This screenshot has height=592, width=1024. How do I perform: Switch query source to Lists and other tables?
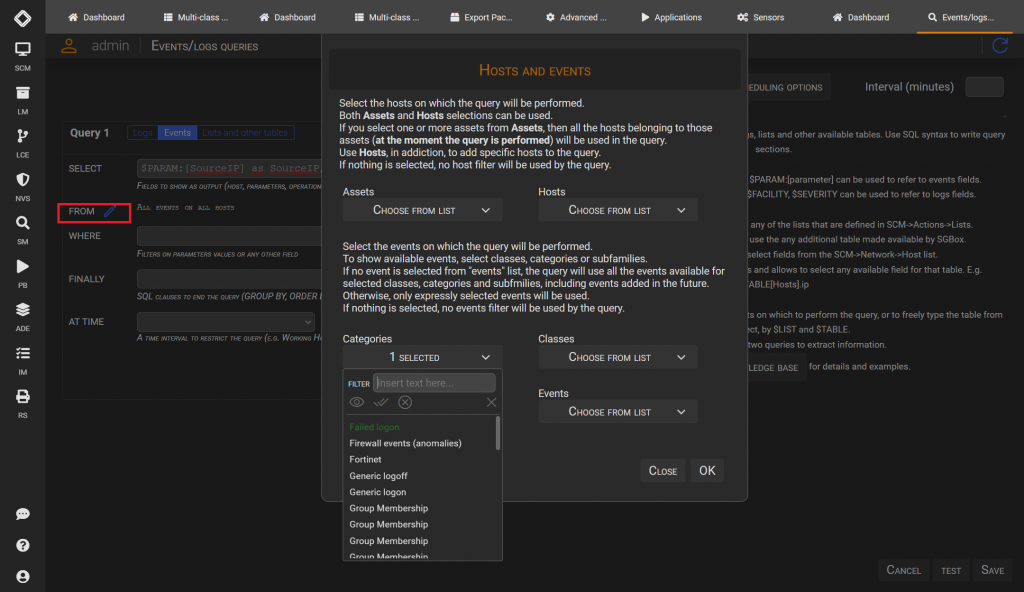(245, 133)
